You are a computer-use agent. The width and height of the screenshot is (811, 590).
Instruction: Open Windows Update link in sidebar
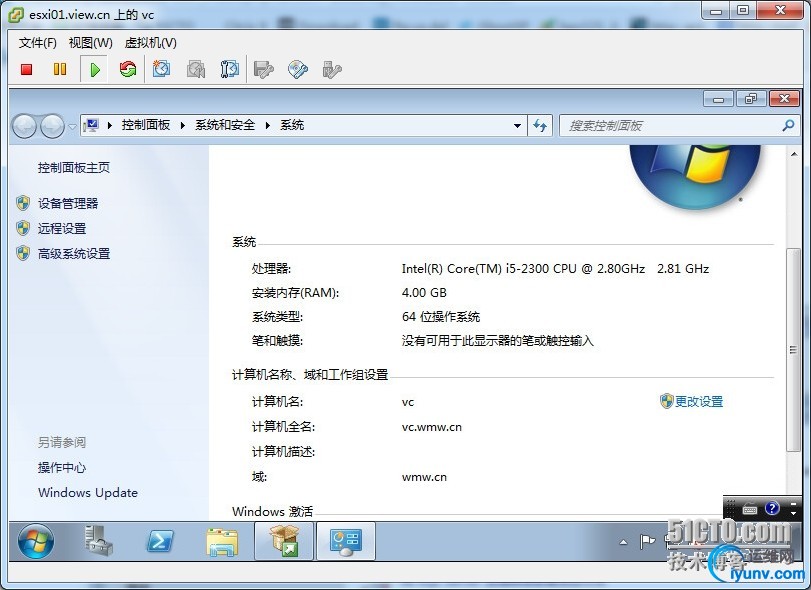click(88, 493)
